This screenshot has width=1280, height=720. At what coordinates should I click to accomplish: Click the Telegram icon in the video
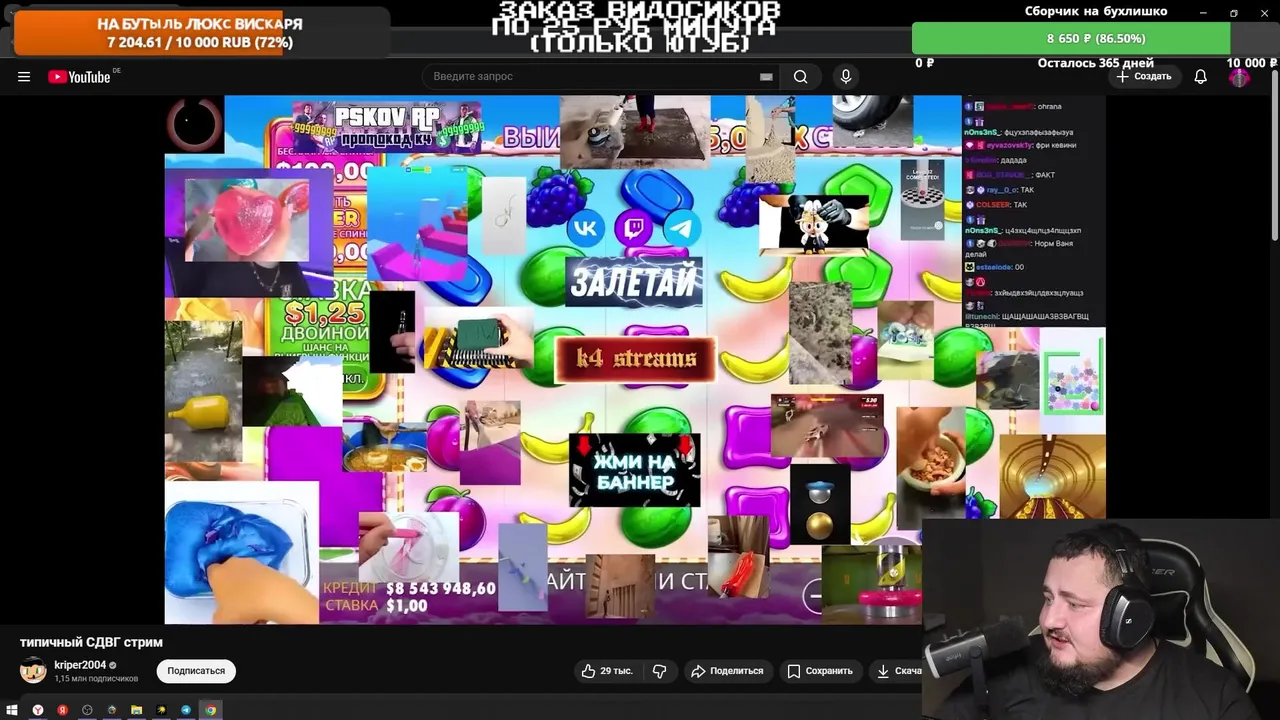coord(682,229)
